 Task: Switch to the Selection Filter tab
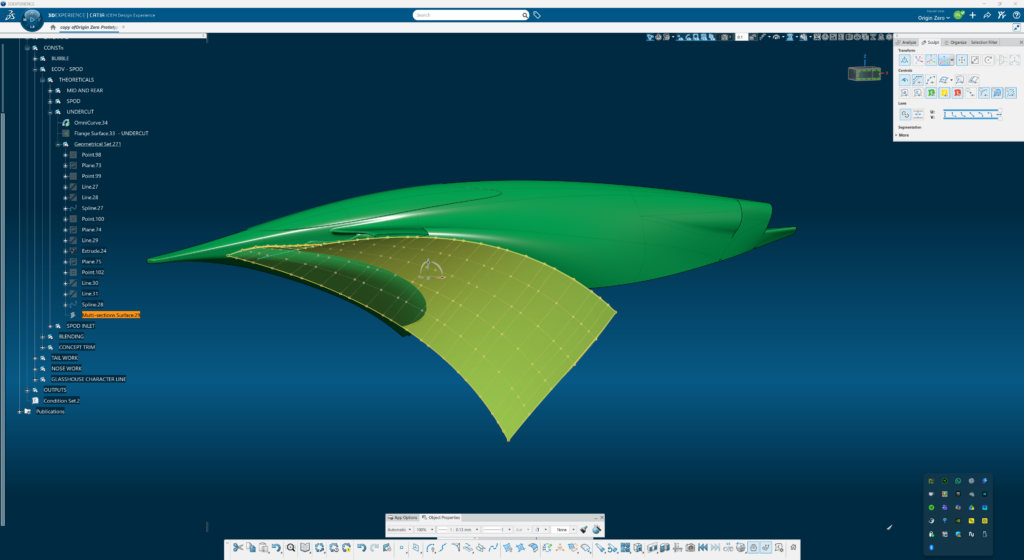[x=984, y=42]
